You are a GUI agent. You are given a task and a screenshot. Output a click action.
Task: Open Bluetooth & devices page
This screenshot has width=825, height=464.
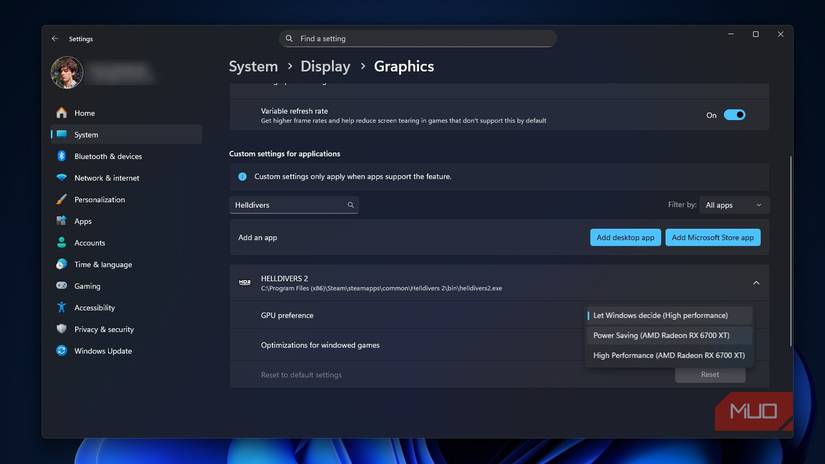[x=126, y=156]
